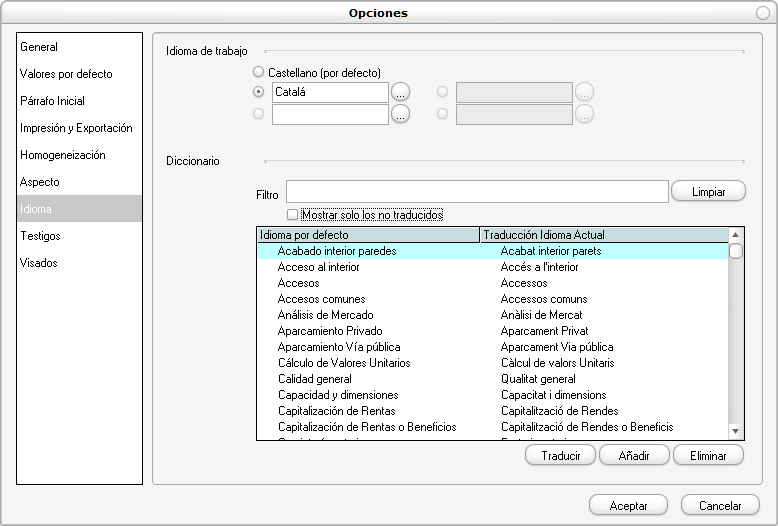
Task: Enable Mostrar solo los no traducidos checkbox
Action: [x=292, y=215]
